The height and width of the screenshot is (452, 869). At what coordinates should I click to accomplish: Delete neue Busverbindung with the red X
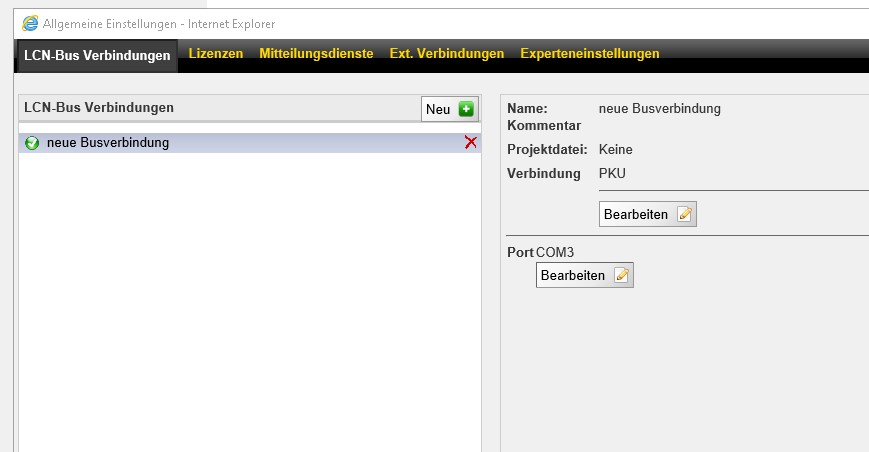point(471,143)
